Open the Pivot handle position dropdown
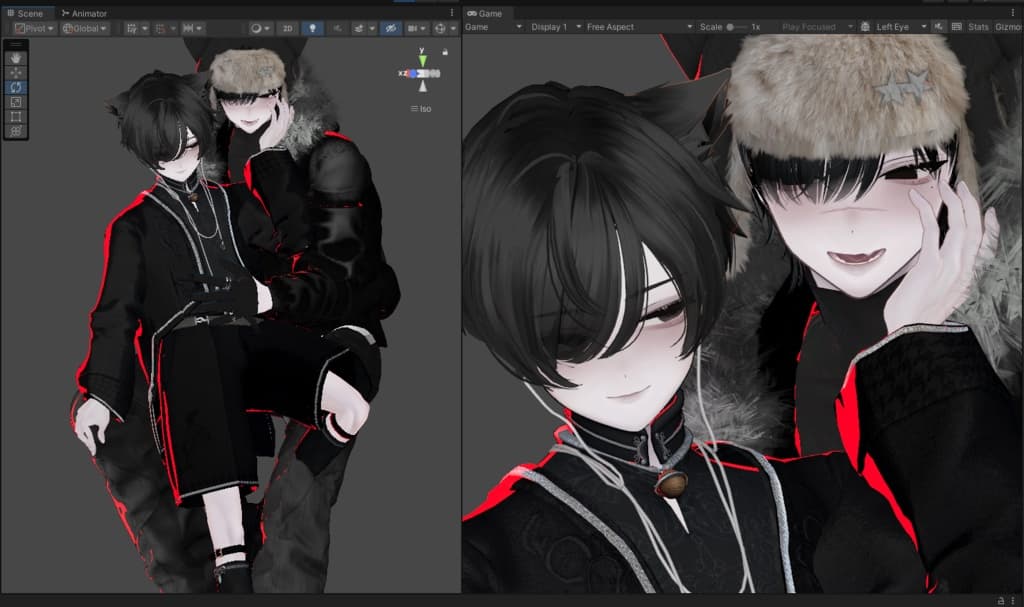 coord(34,28)
